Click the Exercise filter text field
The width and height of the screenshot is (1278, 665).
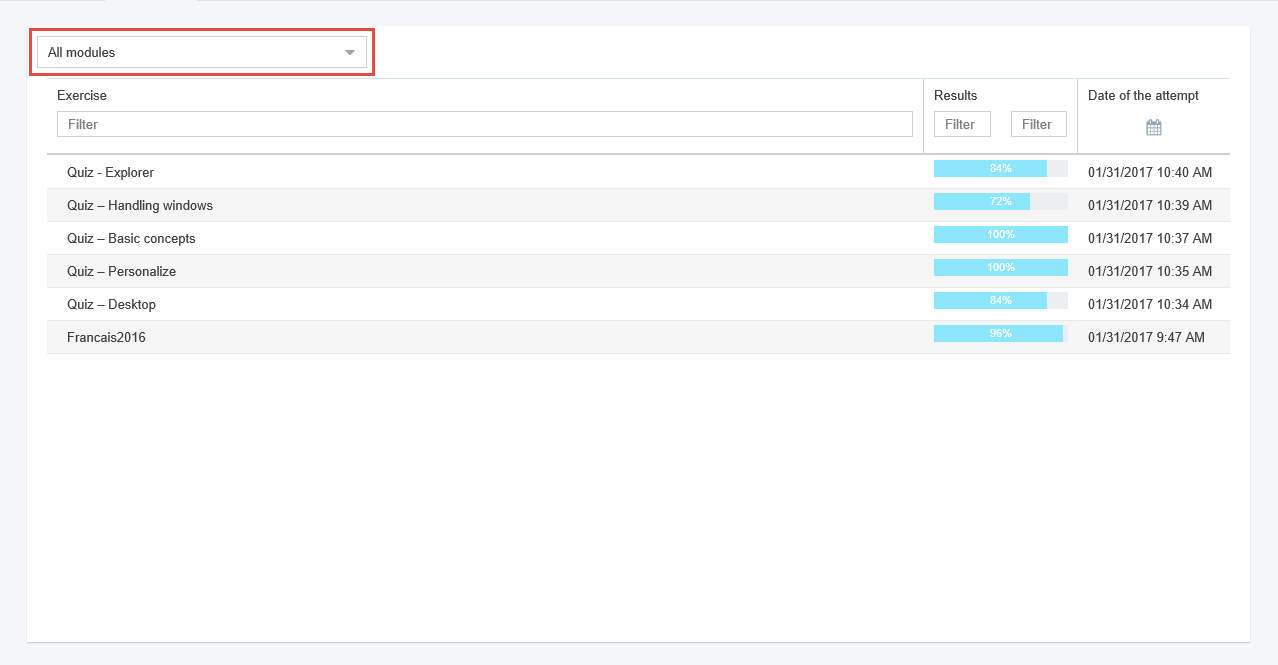484,124
